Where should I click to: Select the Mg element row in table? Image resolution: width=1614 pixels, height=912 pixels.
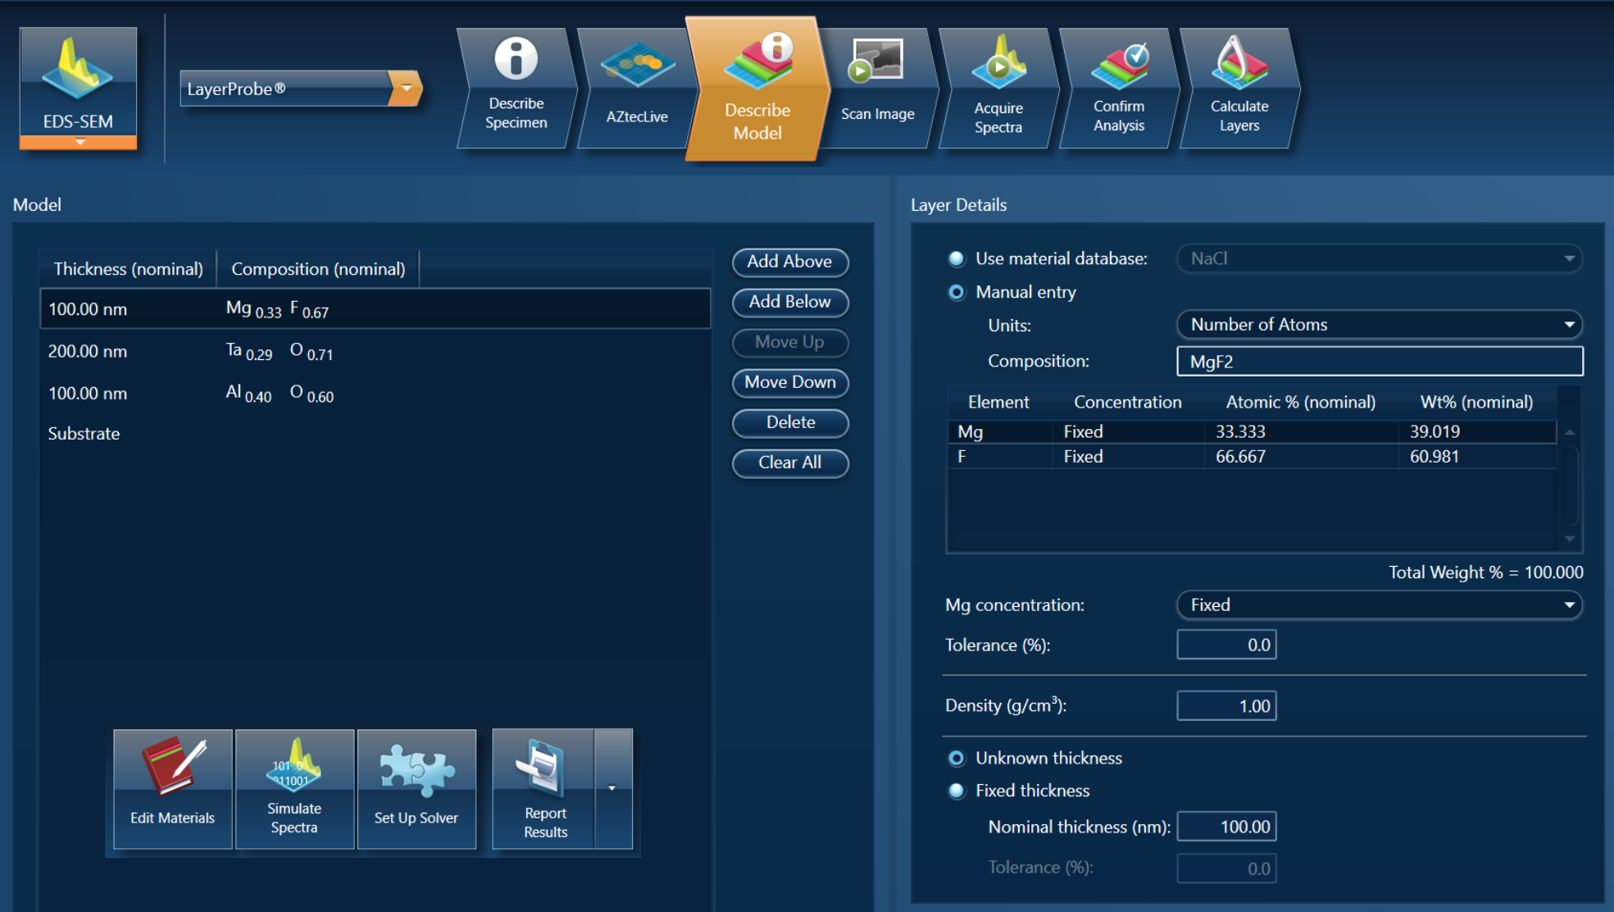click(1251, 432)
